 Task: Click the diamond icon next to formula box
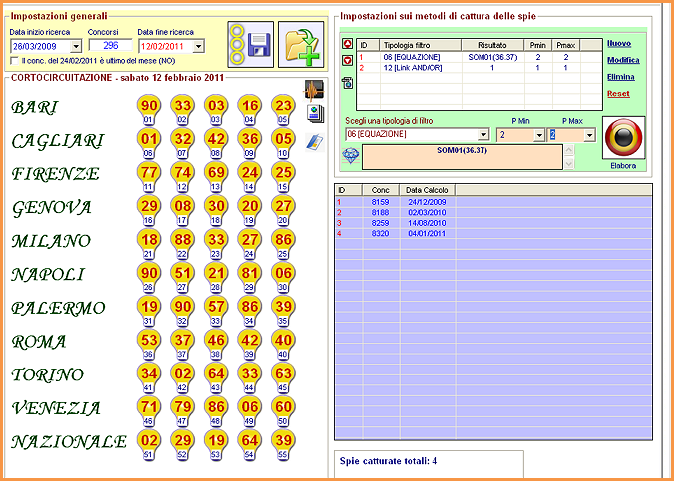tap(350, 156)
